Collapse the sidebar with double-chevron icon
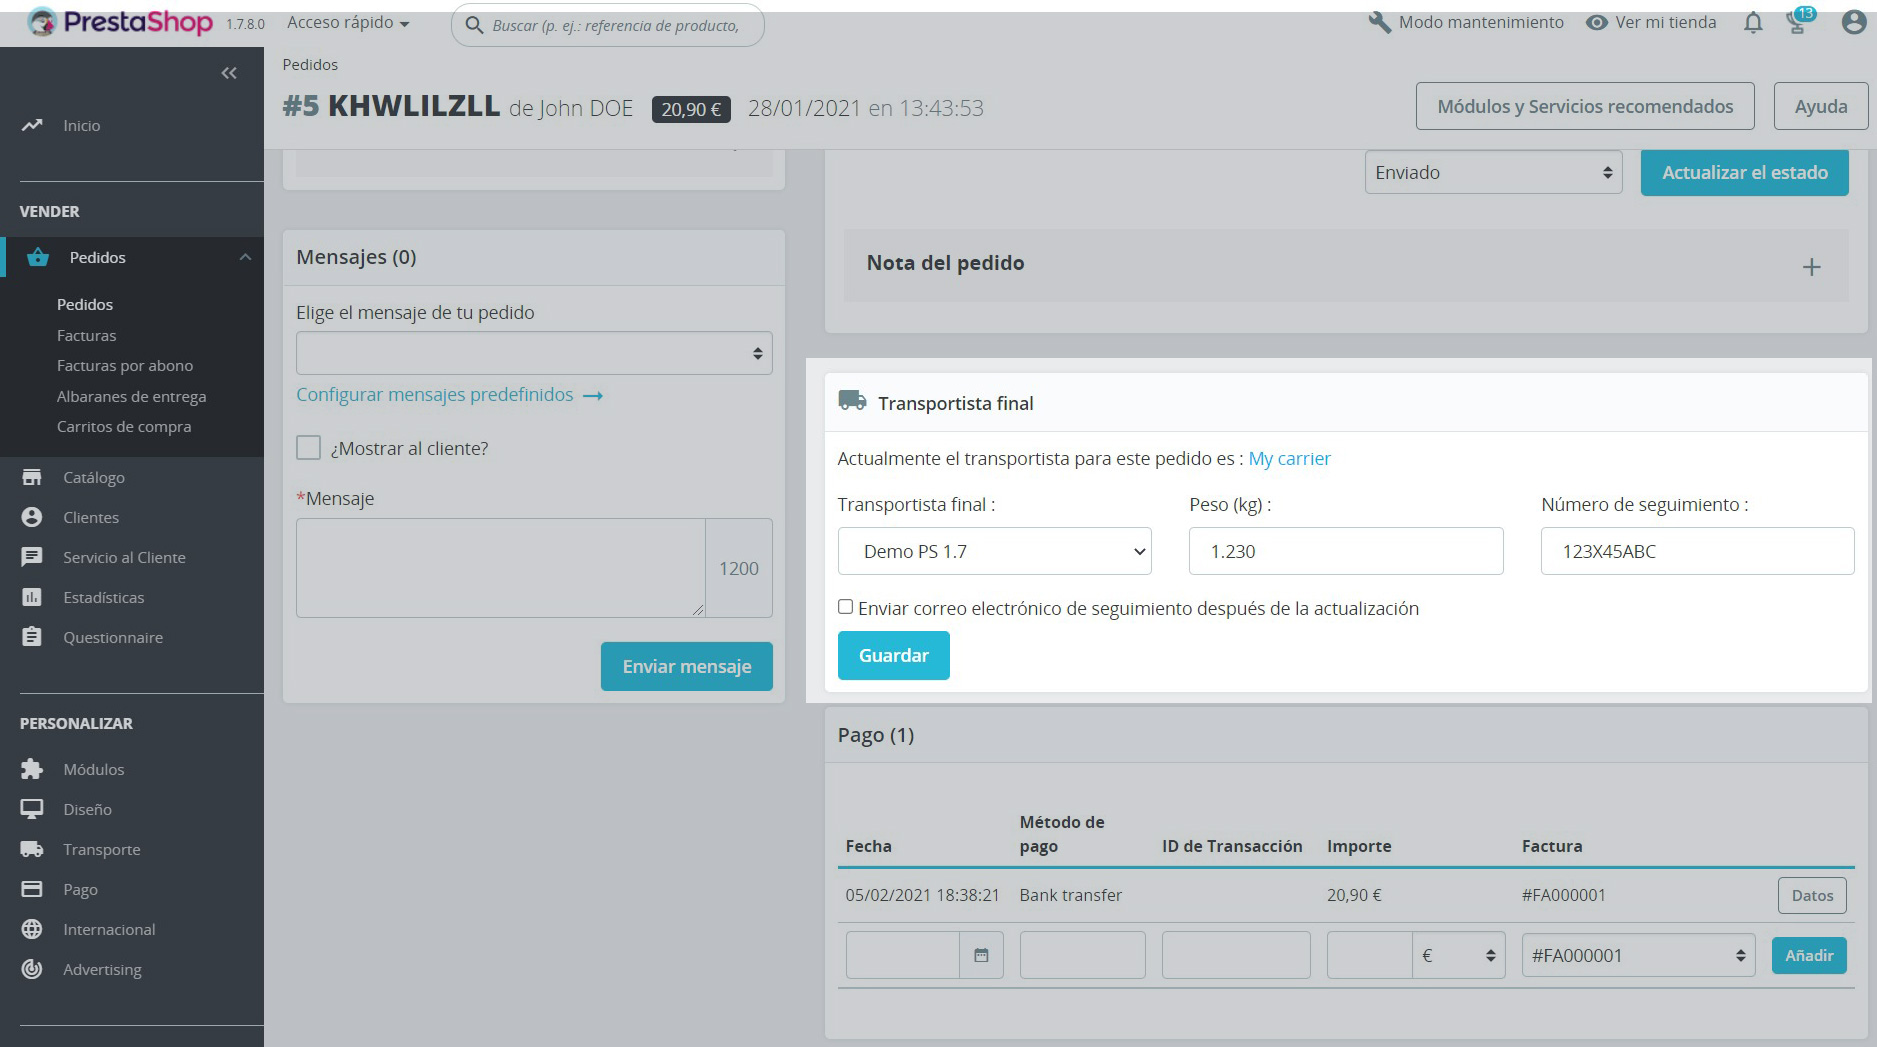 (x=229, y=73)
